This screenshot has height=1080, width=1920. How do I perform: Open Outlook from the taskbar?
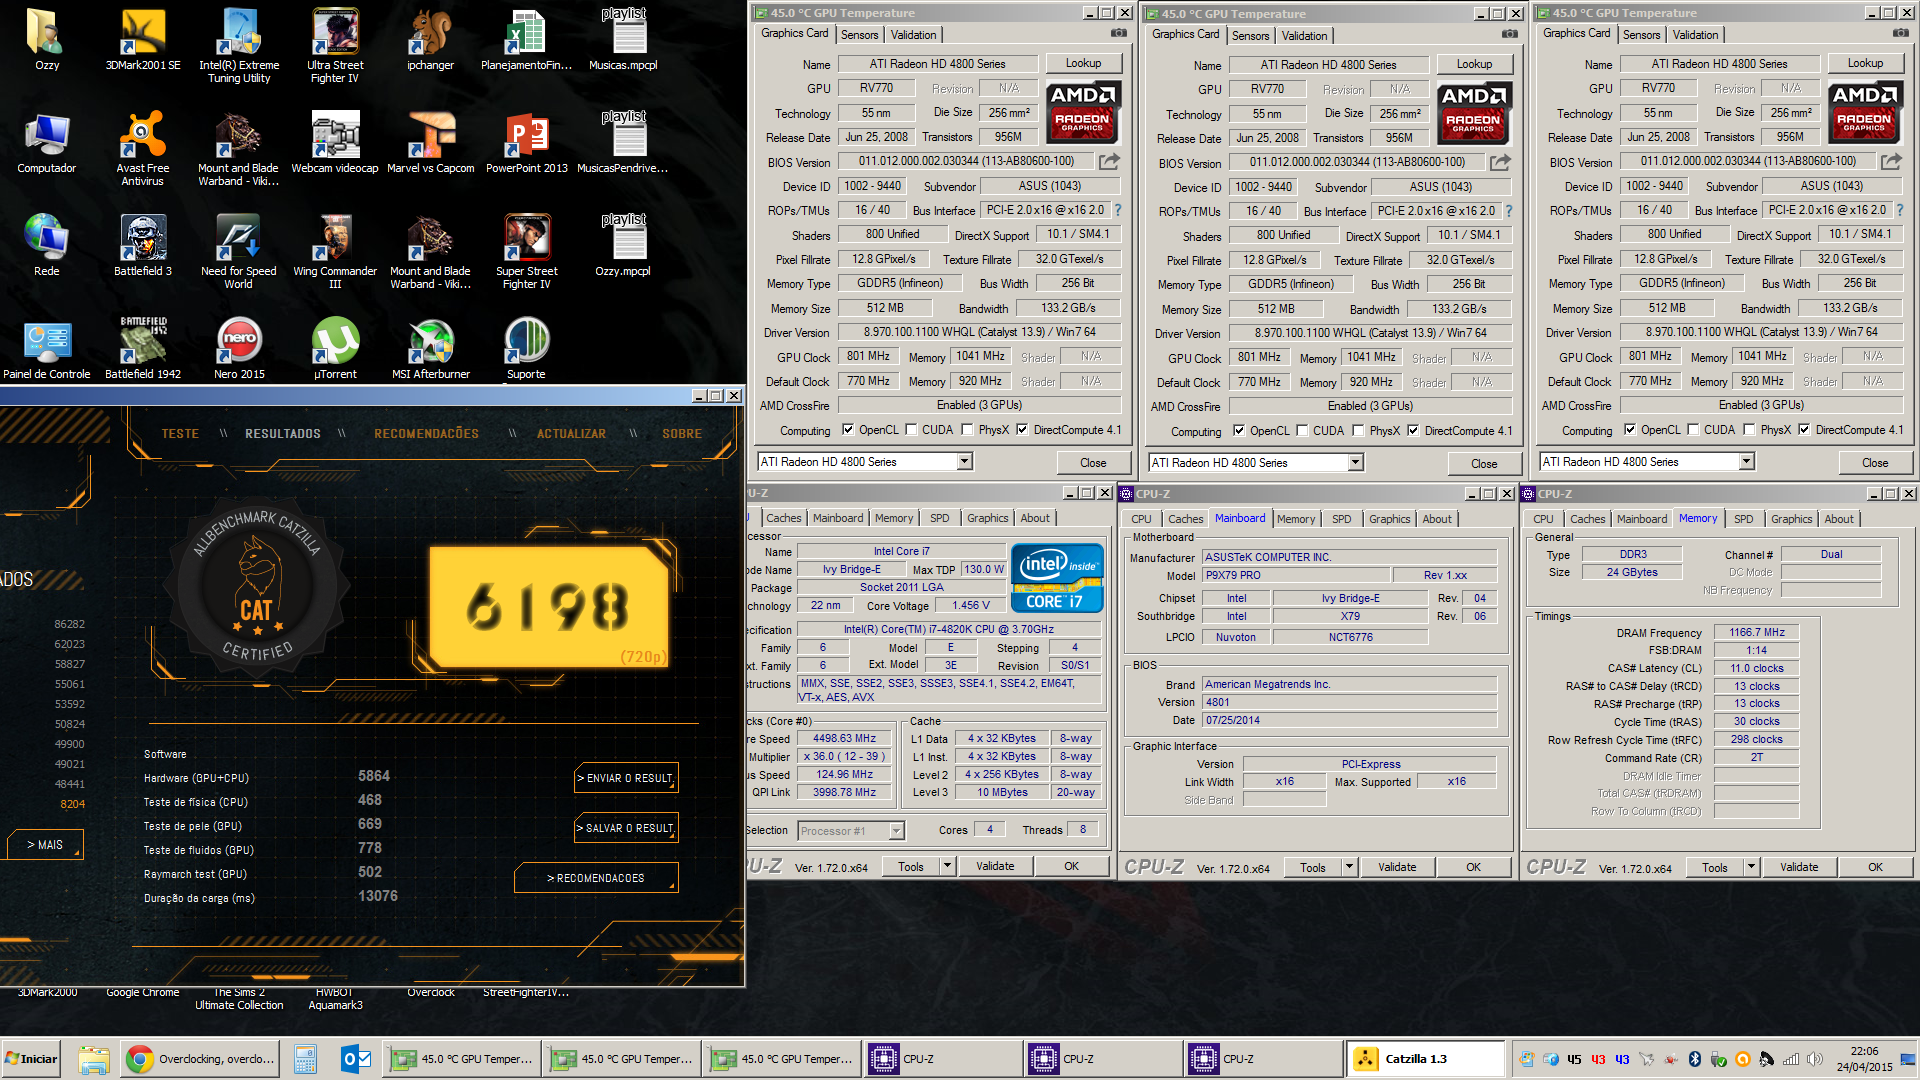point(356,1059)
